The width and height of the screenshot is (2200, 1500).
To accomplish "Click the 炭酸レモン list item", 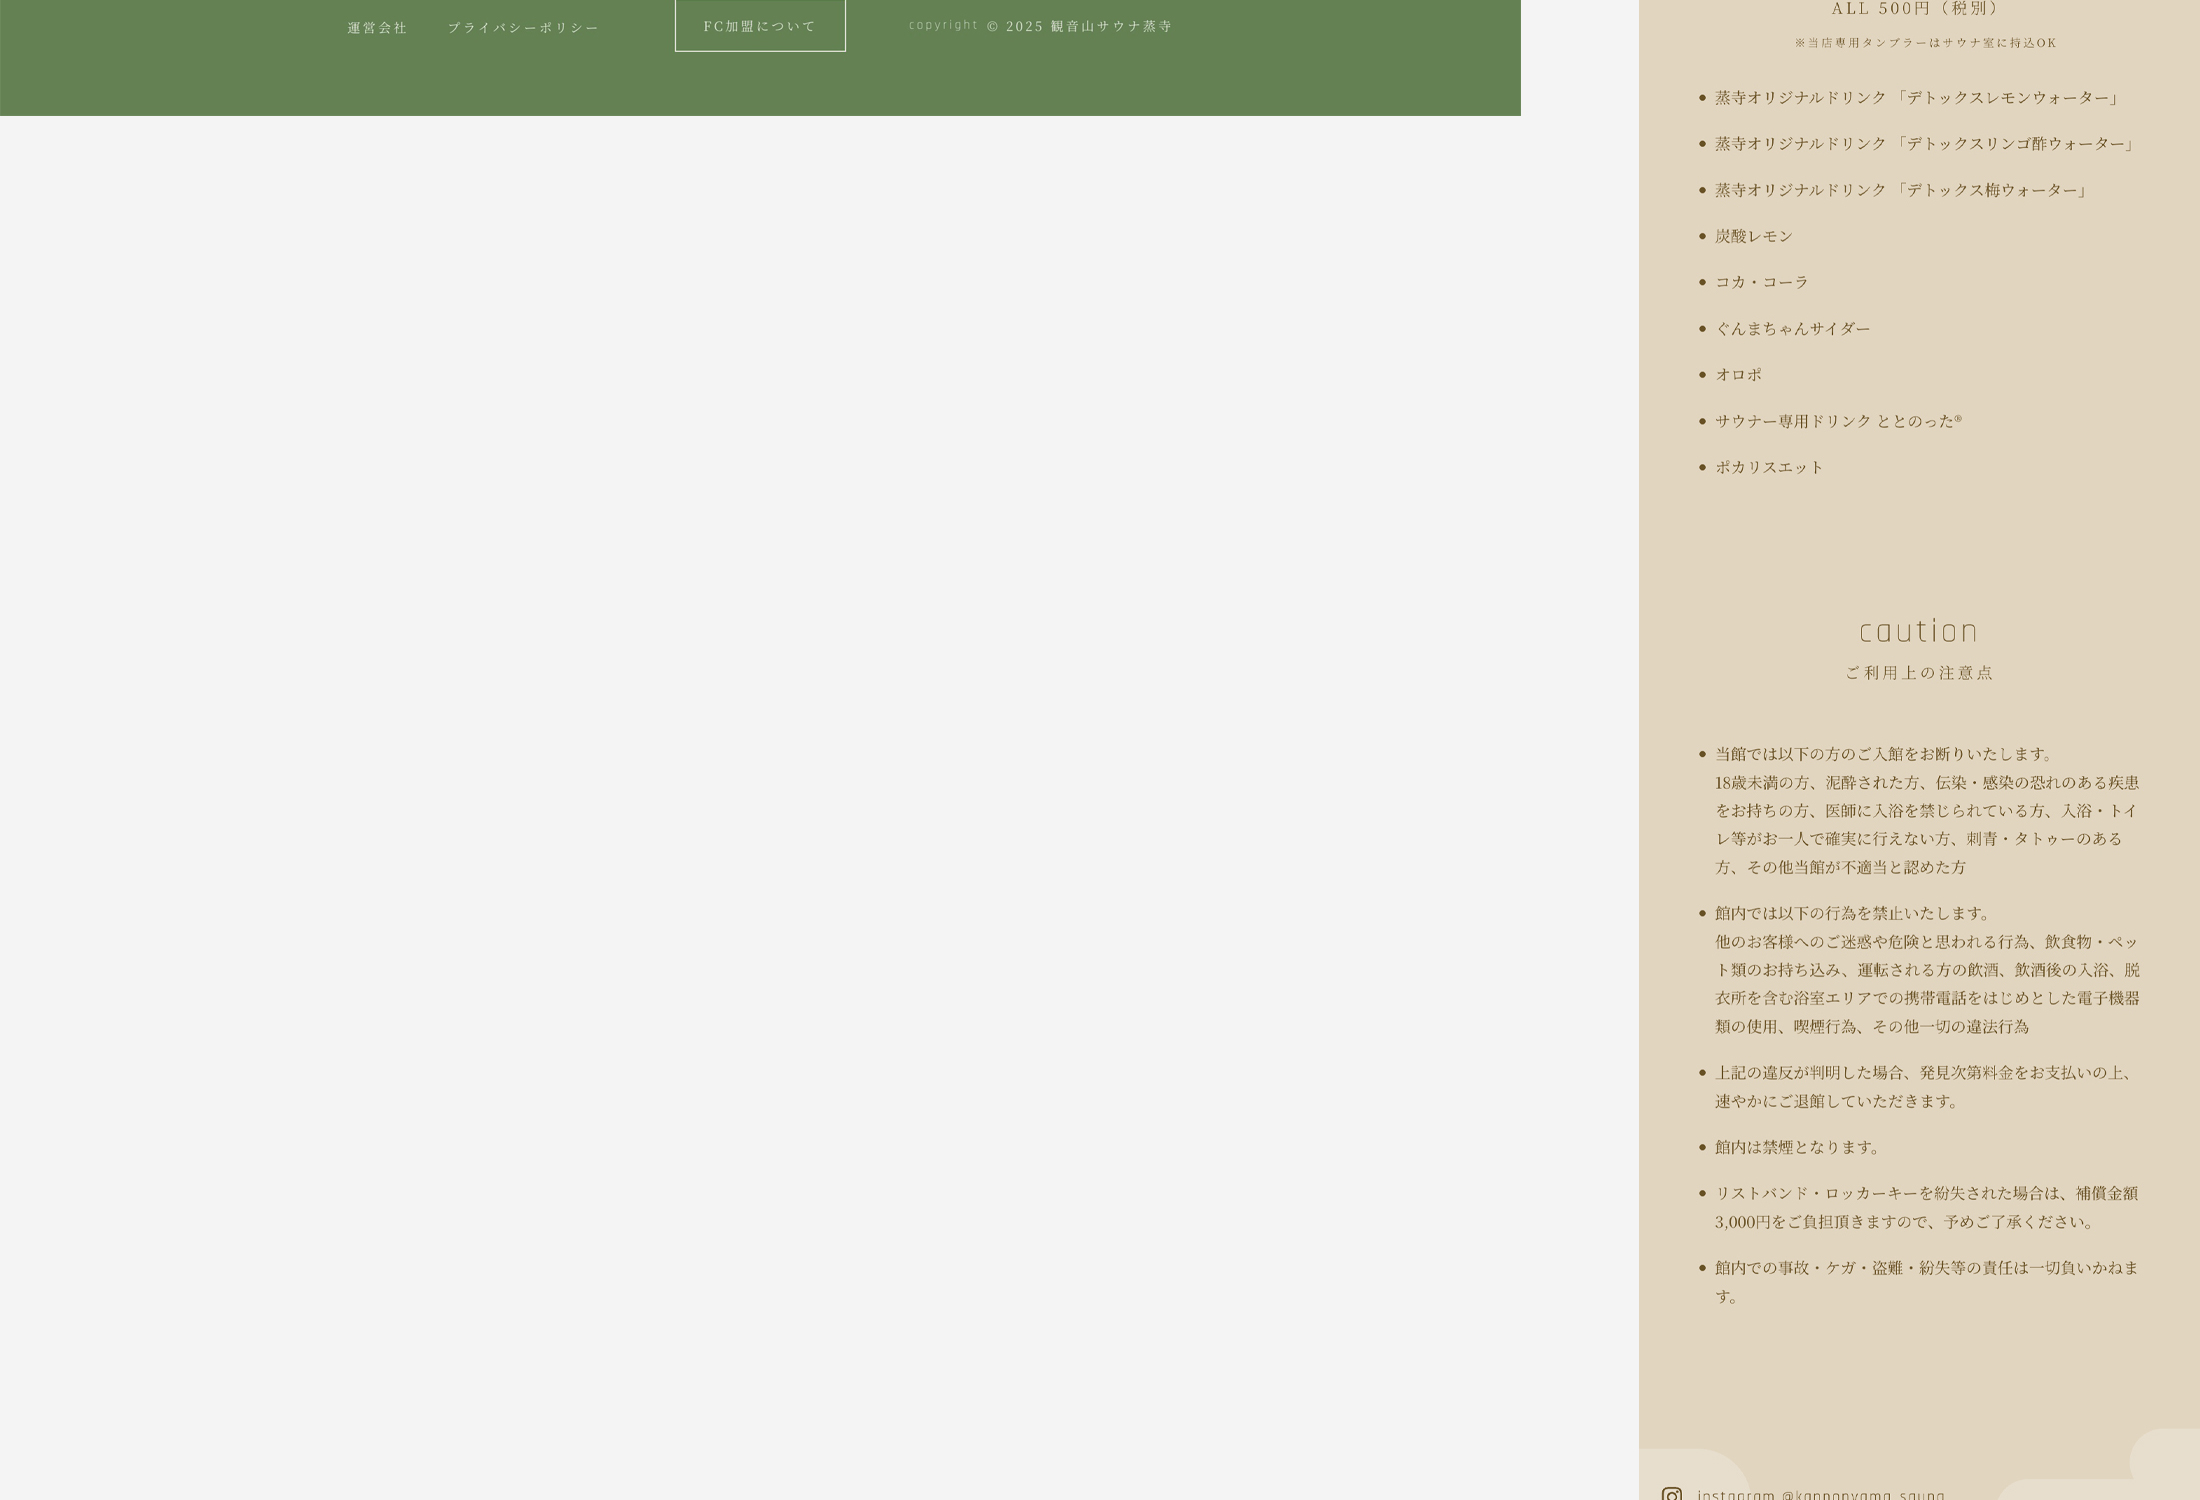I will (1754, 236).
